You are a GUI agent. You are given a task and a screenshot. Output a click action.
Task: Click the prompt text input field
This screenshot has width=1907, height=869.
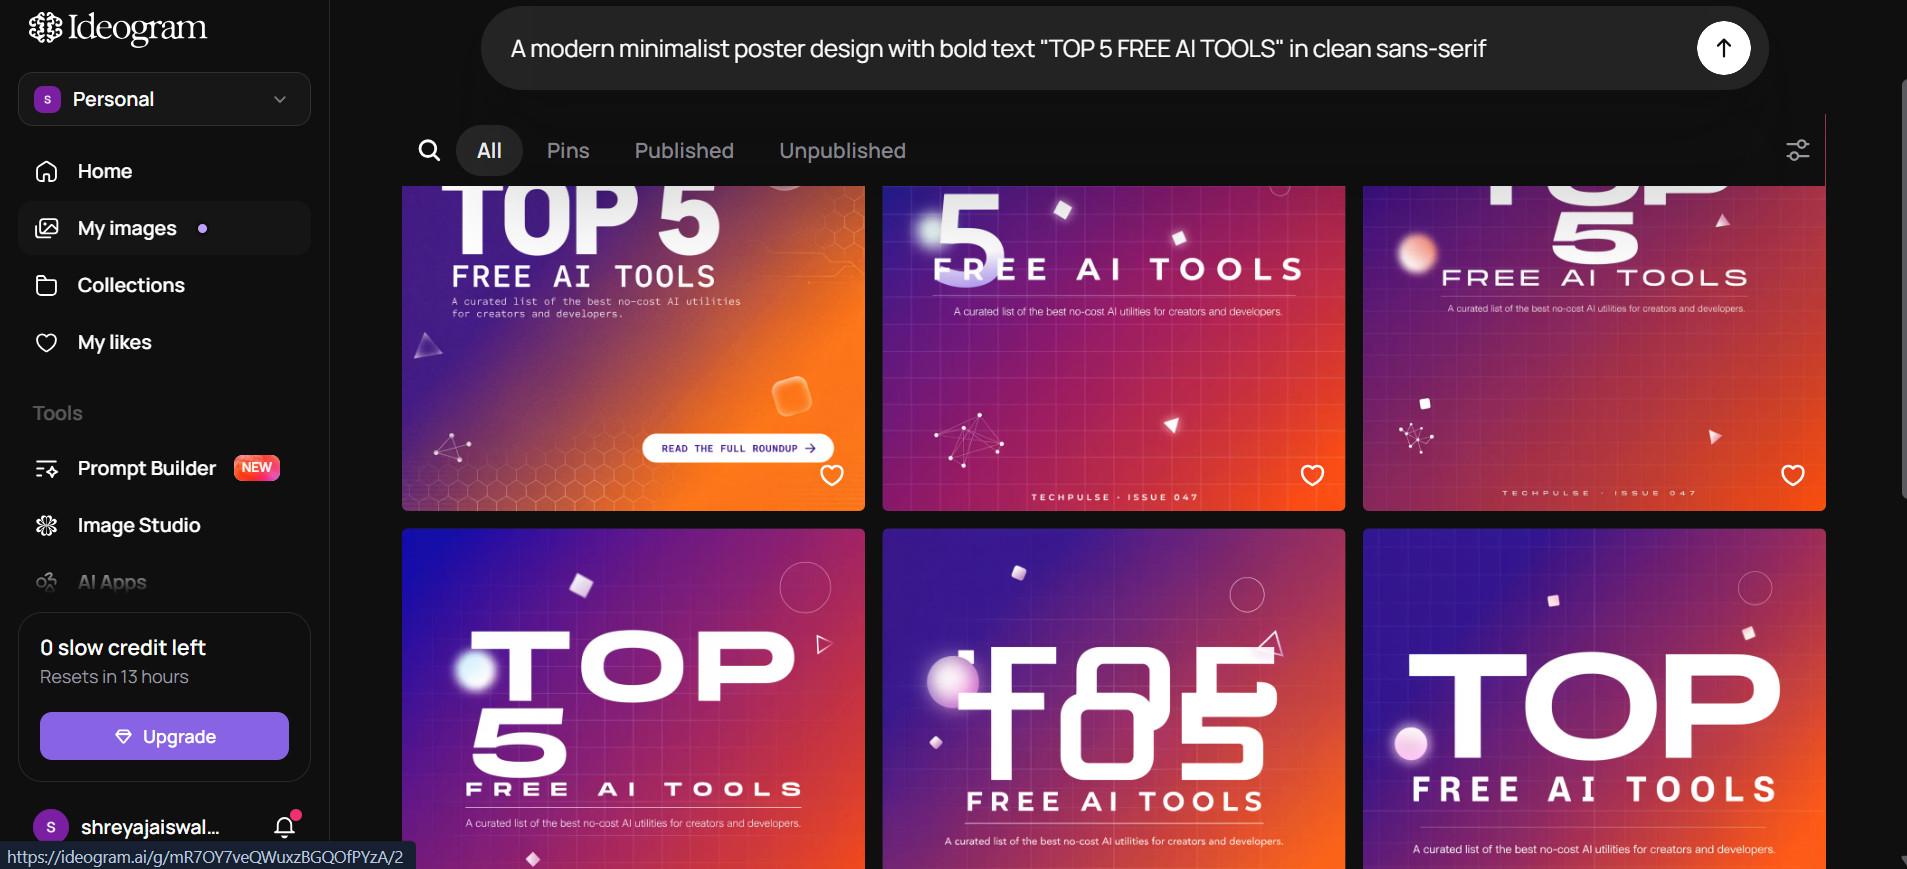point(1090,48)
